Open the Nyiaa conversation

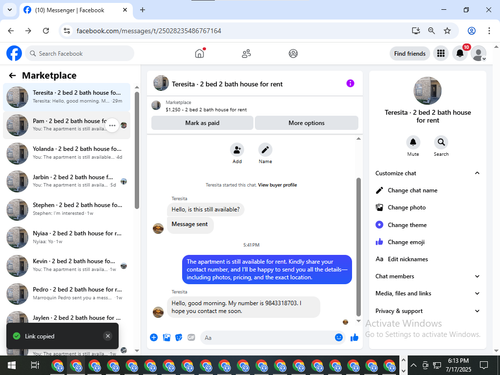coord(67,237)
